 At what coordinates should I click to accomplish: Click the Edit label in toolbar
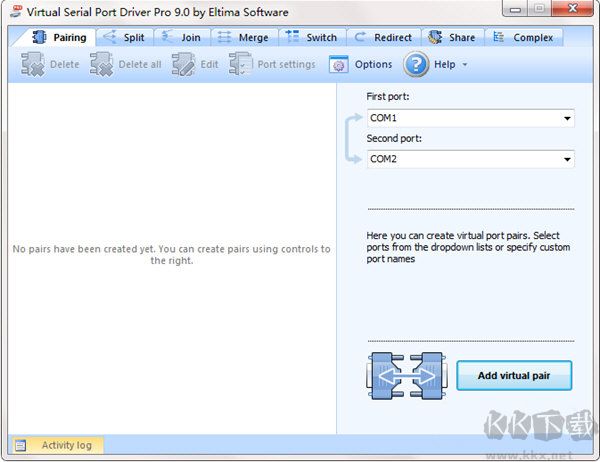[209, 64]
